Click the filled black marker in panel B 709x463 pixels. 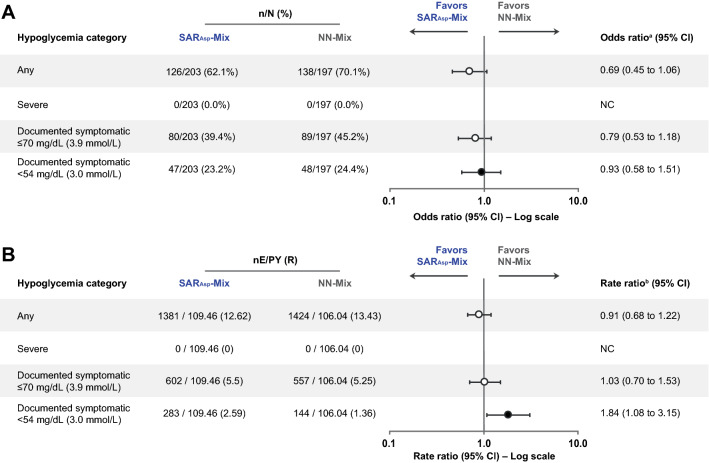(x=508, y=414)
